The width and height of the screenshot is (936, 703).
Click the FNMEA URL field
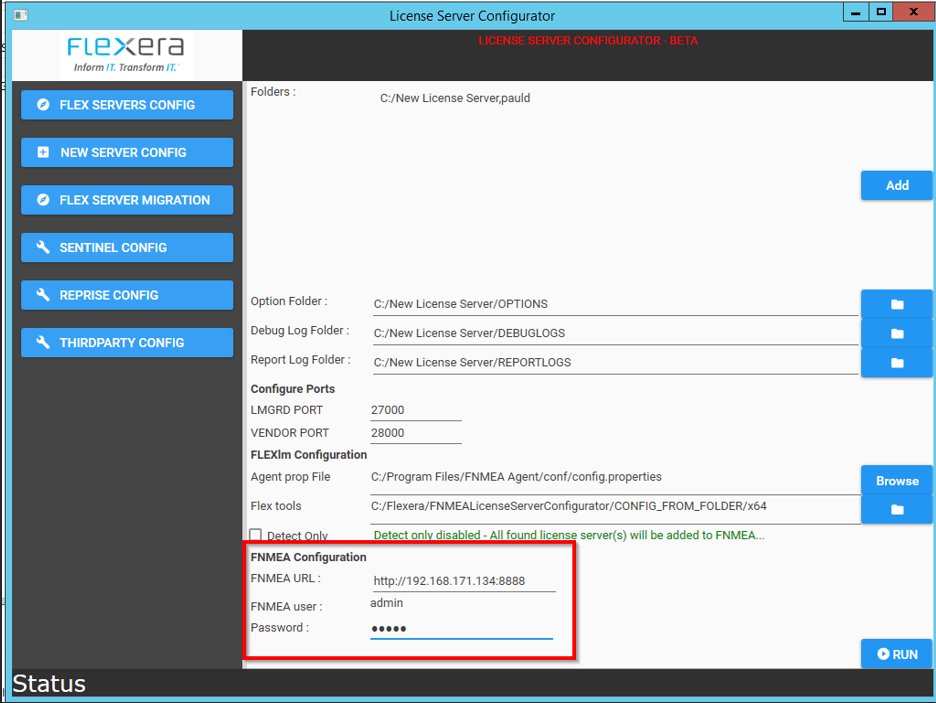[x=464, y=581]
